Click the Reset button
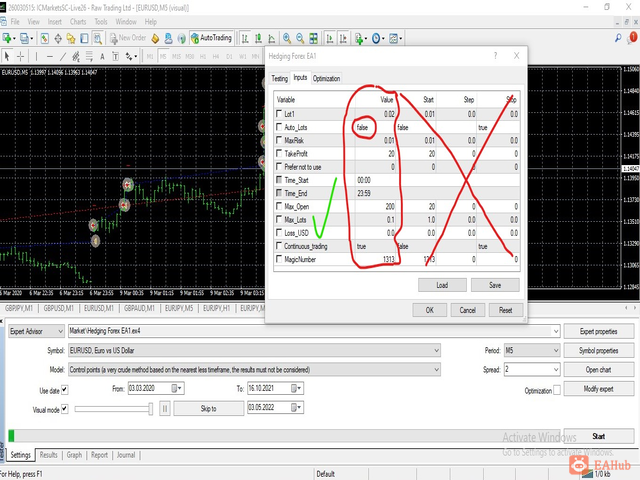Viewport: 640px width, 480px height. (505, 310)
